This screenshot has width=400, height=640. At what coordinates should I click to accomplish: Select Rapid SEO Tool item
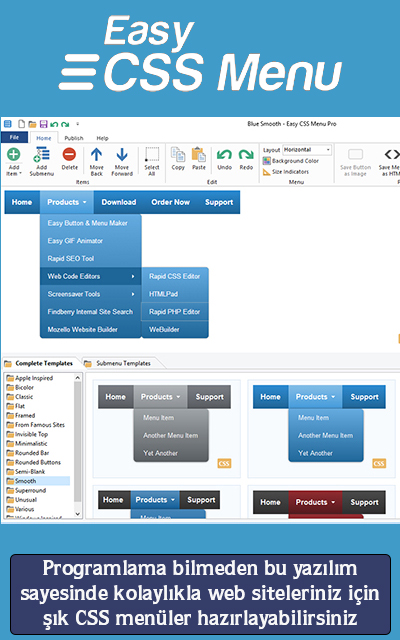coord(91,258)
